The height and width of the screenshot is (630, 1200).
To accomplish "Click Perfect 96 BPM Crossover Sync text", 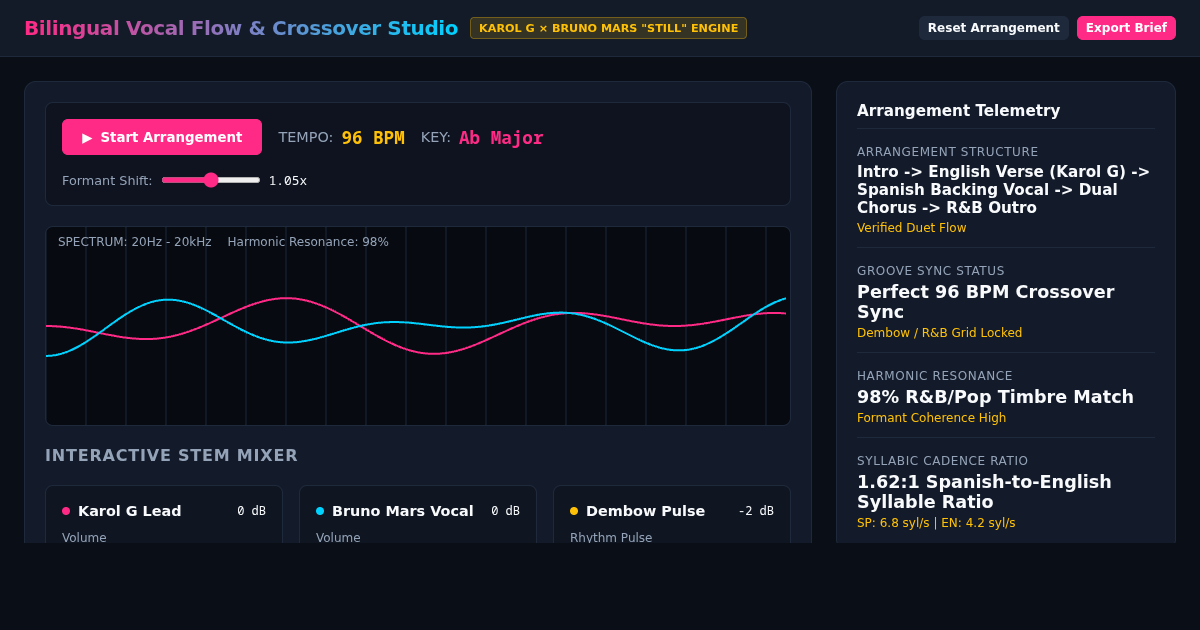I will point(985,302).
